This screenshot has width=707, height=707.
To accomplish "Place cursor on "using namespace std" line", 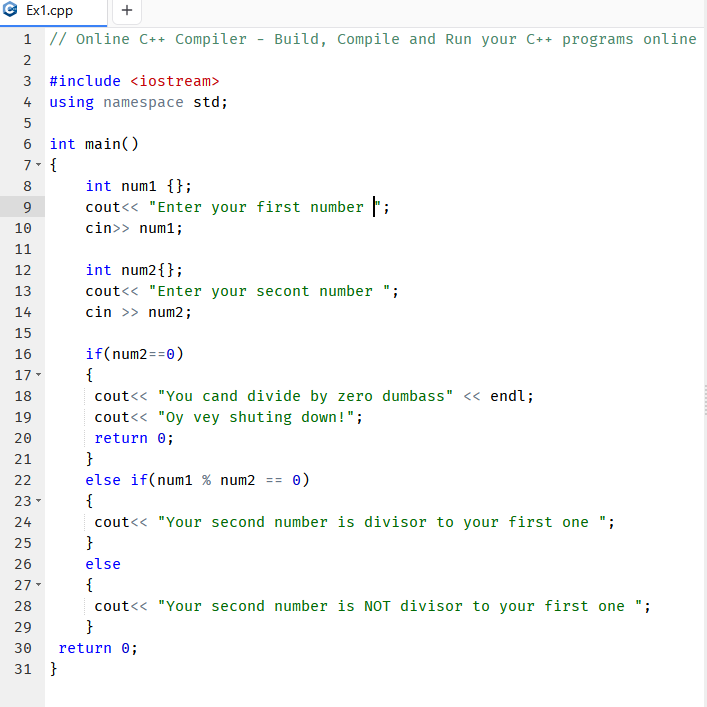I will [138, 102].
